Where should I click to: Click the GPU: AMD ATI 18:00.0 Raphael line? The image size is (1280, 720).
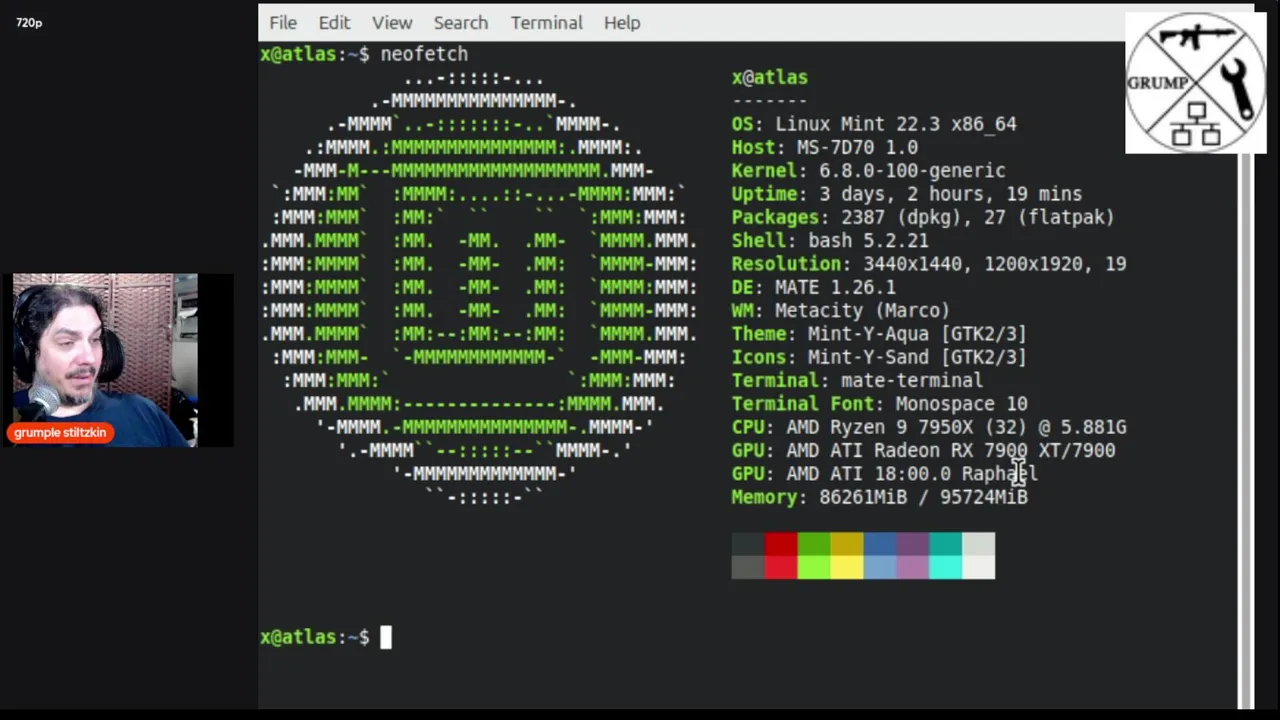click(x=884, y=474)
